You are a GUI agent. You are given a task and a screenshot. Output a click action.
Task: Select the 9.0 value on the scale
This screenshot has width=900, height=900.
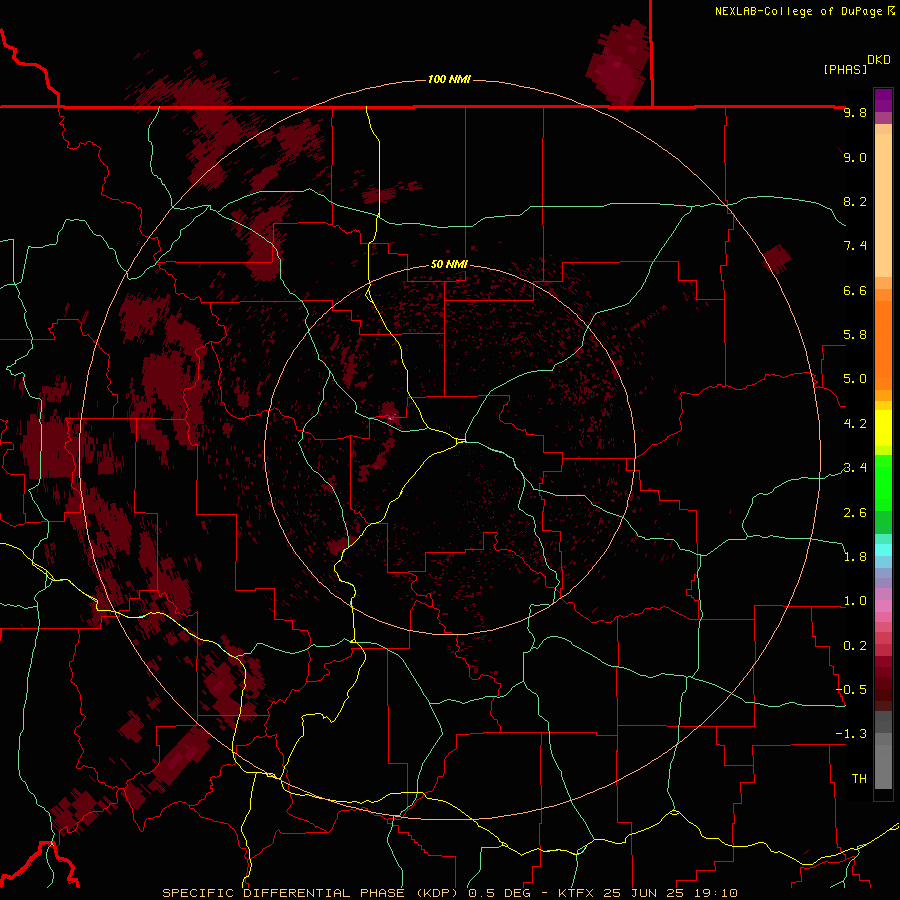[855, 157]
